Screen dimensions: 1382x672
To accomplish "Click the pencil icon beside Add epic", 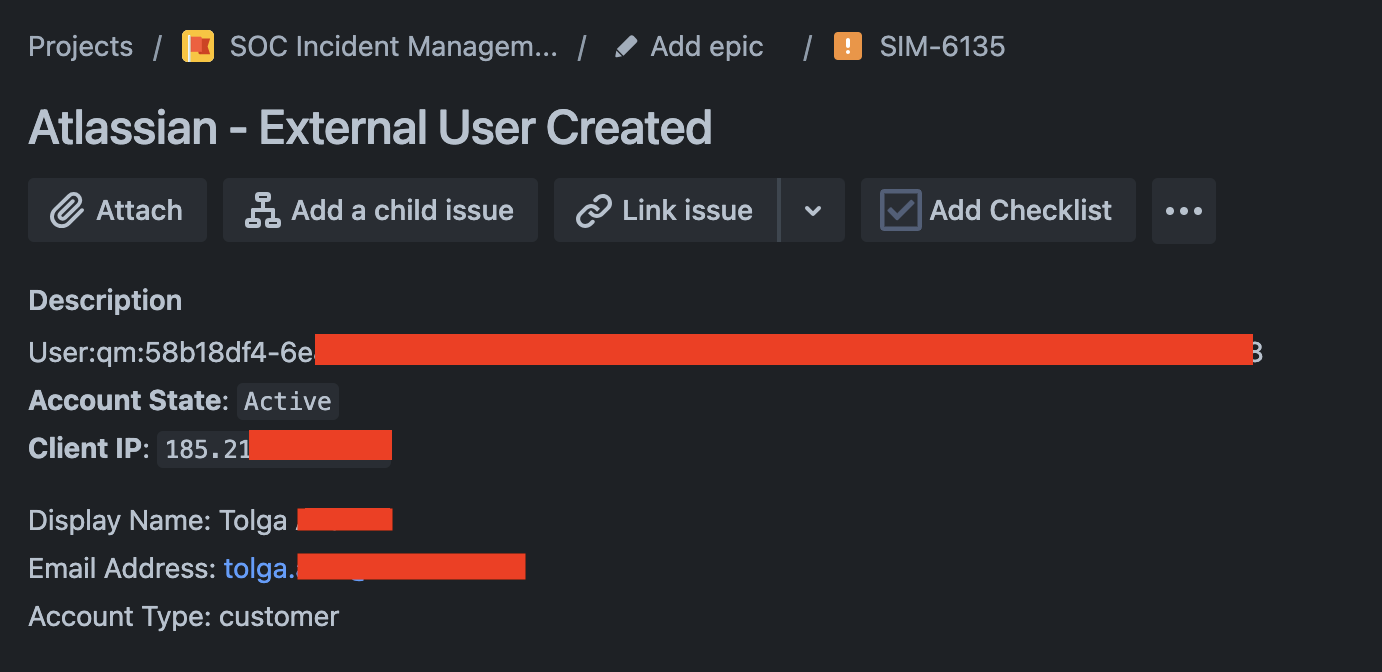I will [626, 47].
